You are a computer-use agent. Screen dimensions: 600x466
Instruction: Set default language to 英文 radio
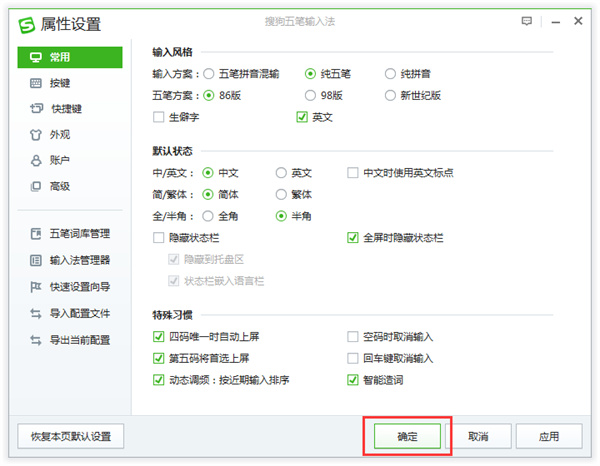click(281, 173)
